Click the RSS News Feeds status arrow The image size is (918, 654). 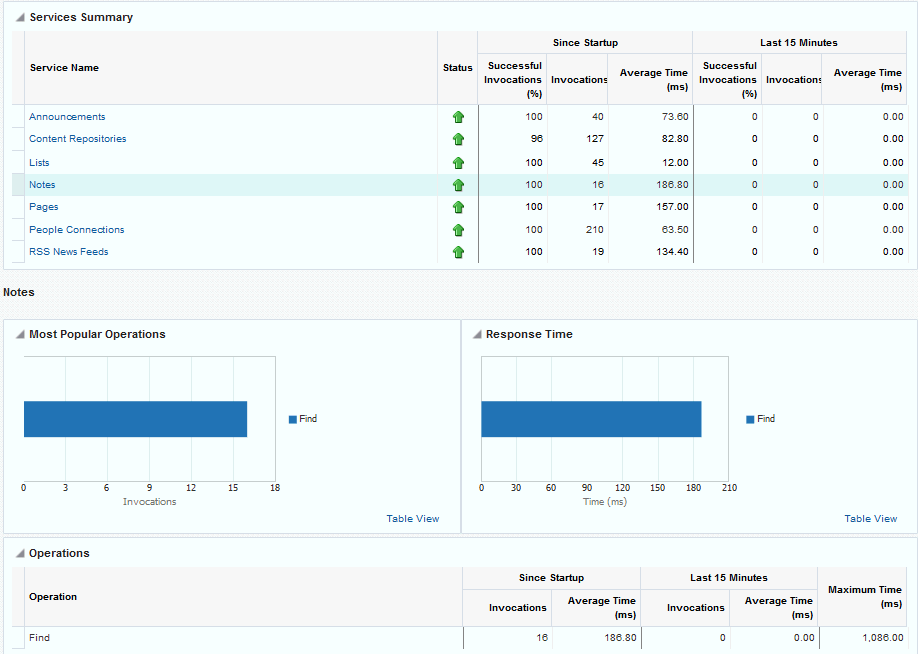tap(458, 252)
